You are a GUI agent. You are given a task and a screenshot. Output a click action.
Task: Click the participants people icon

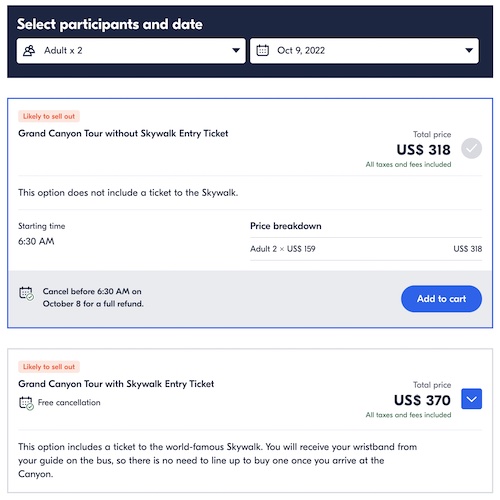tap(29, 51)
